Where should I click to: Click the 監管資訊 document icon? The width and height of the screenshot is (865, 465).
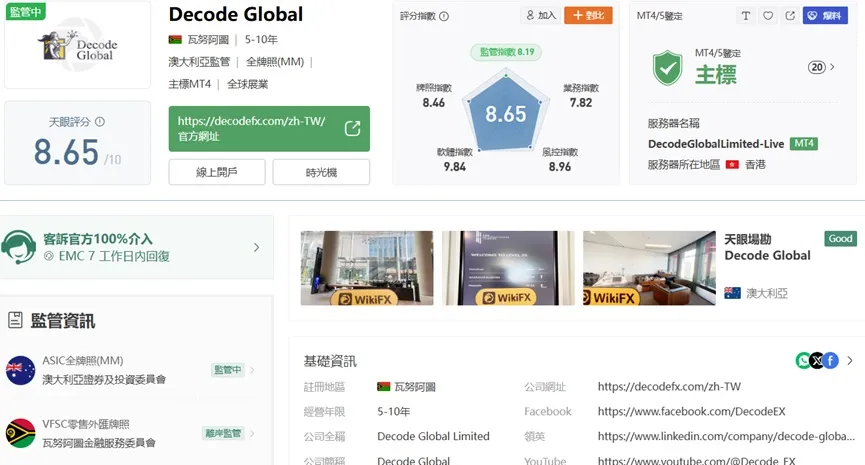(x=15, y=320)
